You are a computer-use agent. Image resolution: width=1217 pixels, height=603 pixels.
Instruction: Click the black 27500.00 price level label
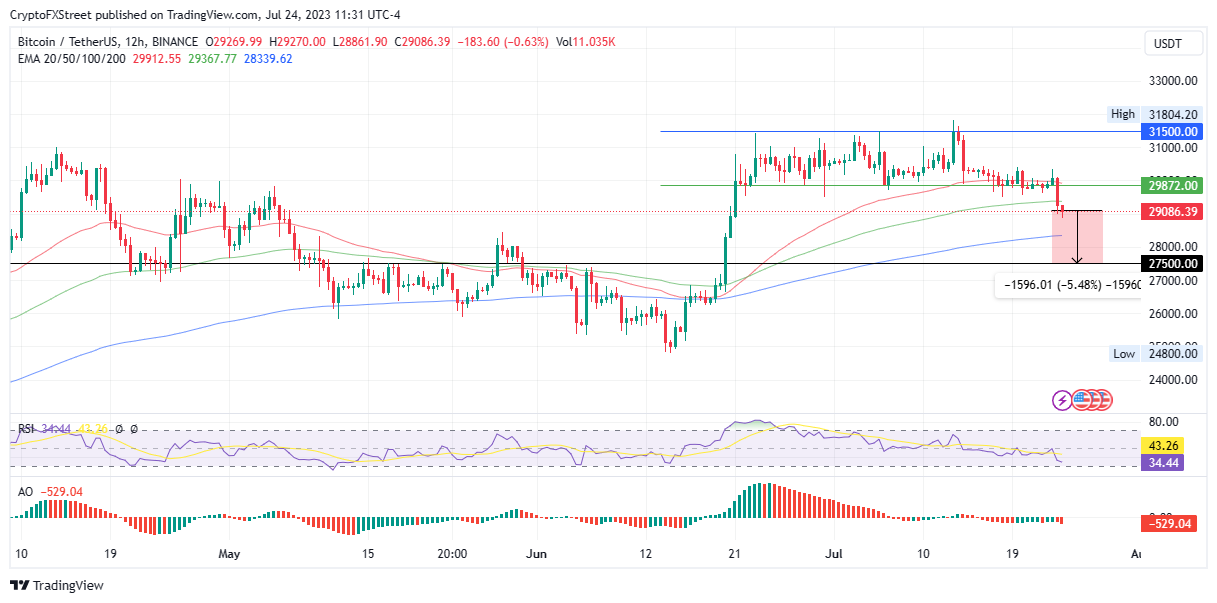click(1172, 263)
